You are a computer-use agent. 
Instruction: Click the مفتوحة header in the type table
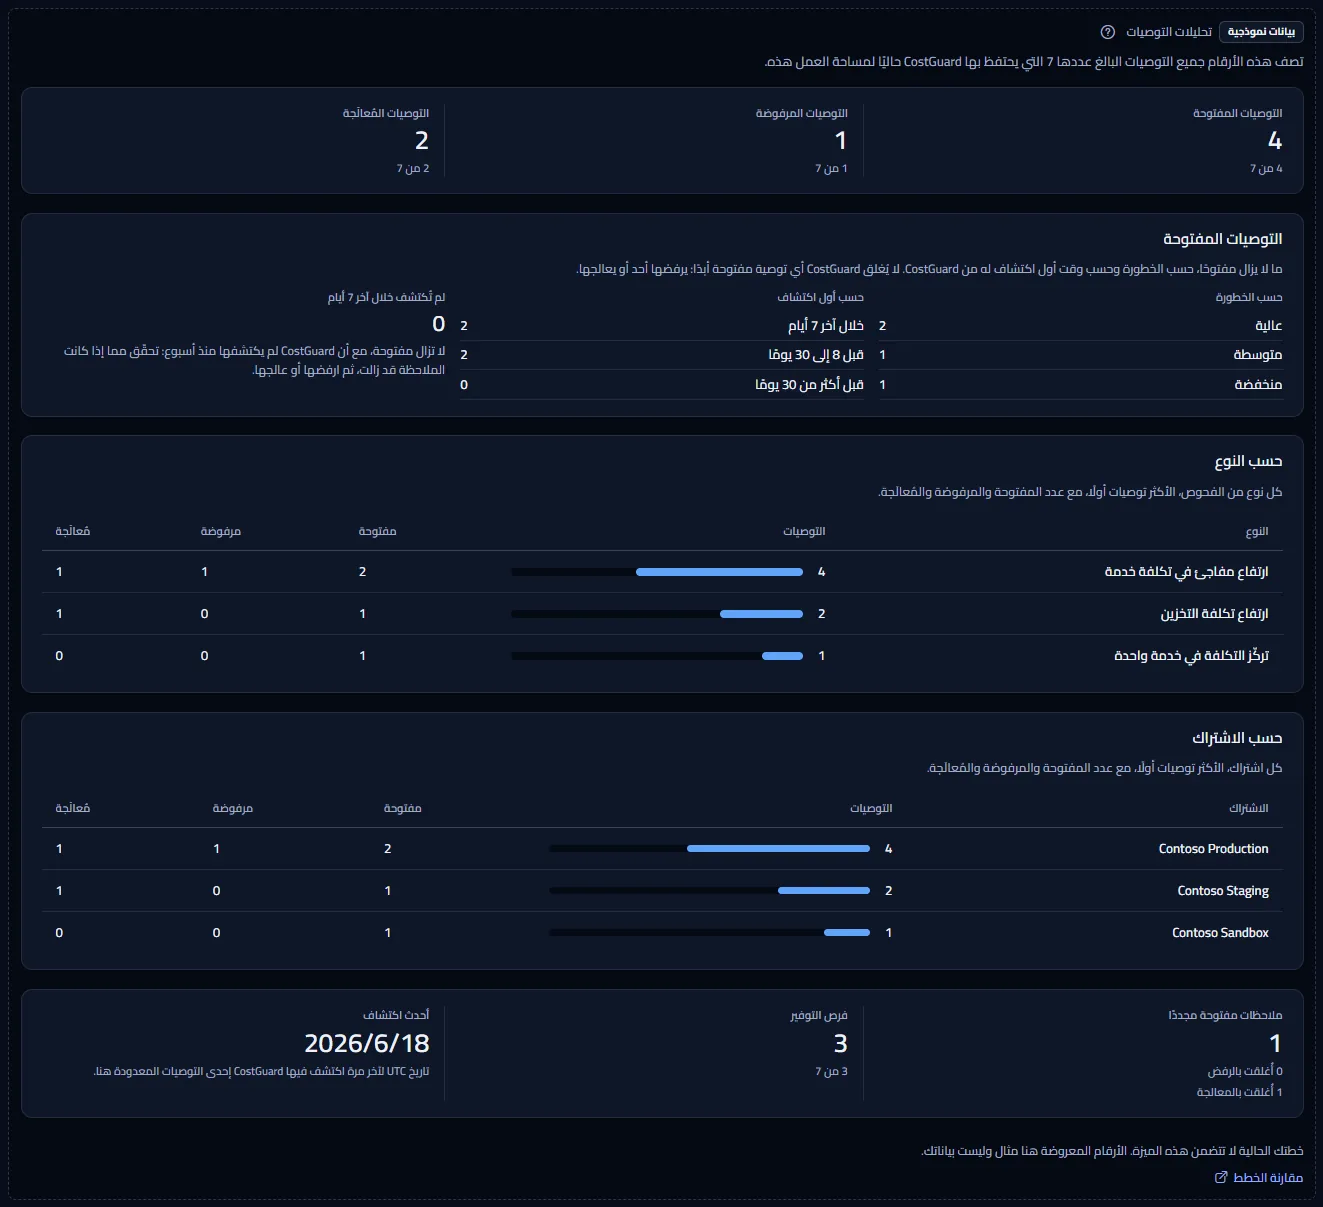(x=378, y=531)
